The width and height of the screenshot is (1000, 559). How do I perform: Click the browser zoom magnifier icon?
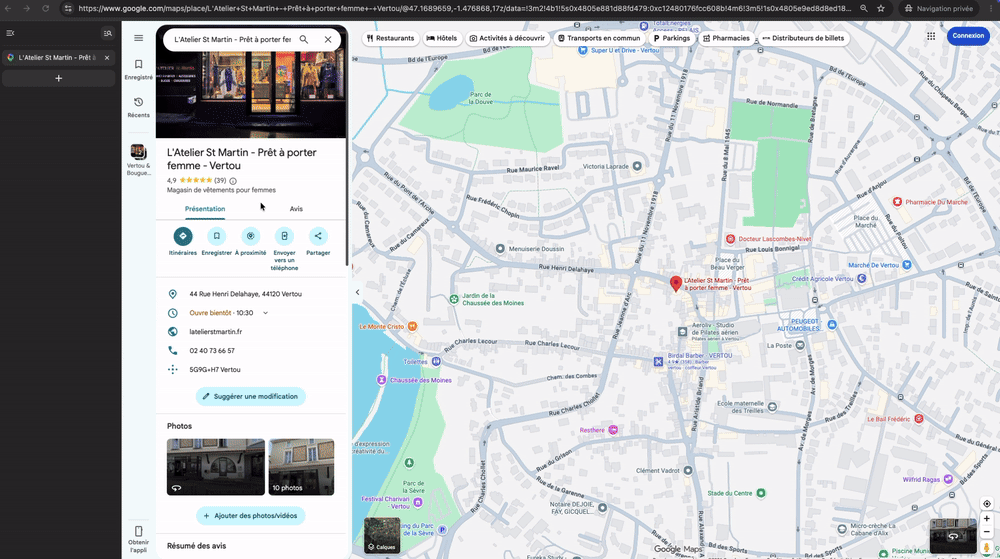pyautogui.click(x=864, y=8)
